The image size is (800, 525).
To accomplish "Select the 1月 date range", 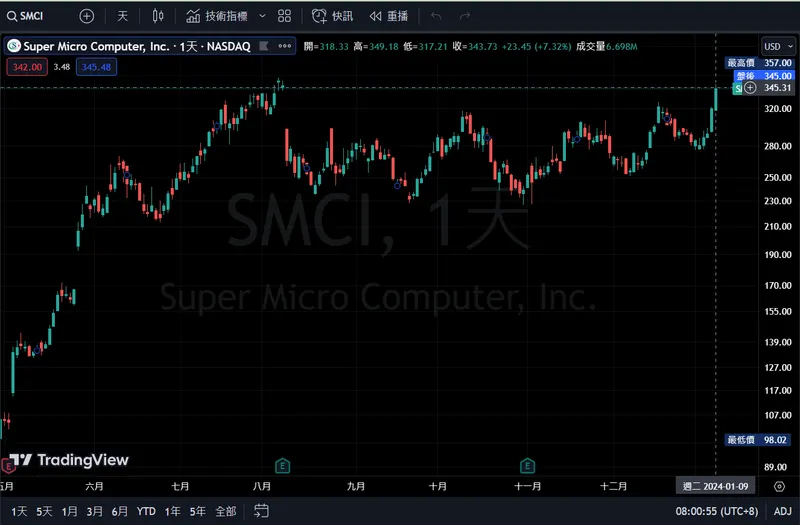I will point(69,511).
